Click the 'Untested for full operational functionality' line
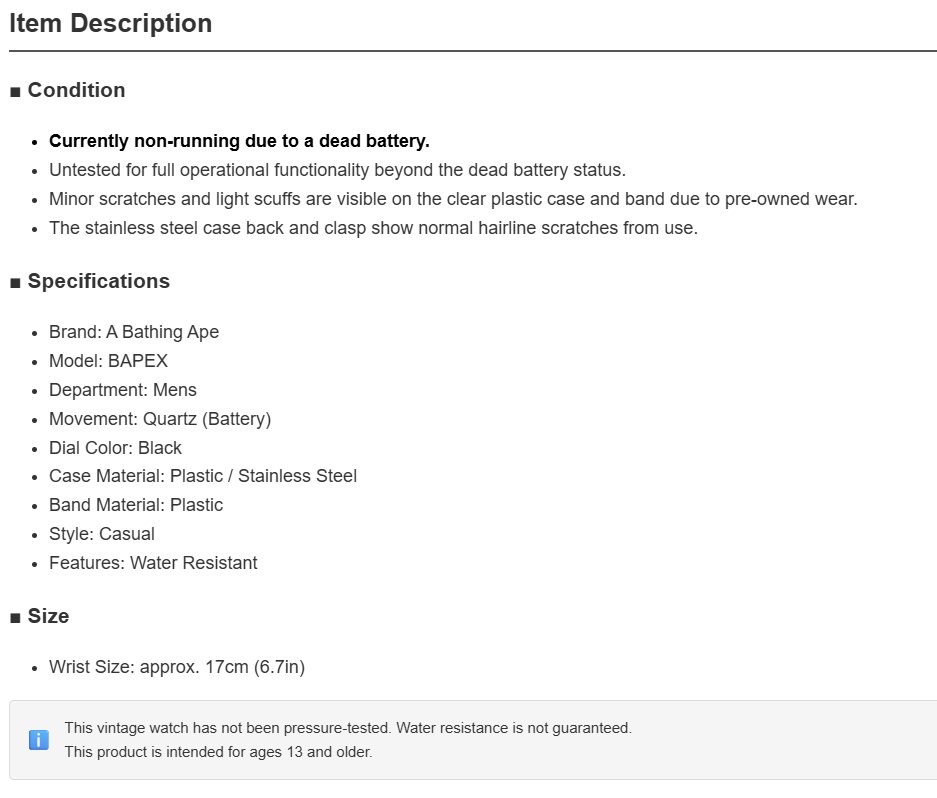The width and height of the screenshot is (937, 798). pos(337,170)
